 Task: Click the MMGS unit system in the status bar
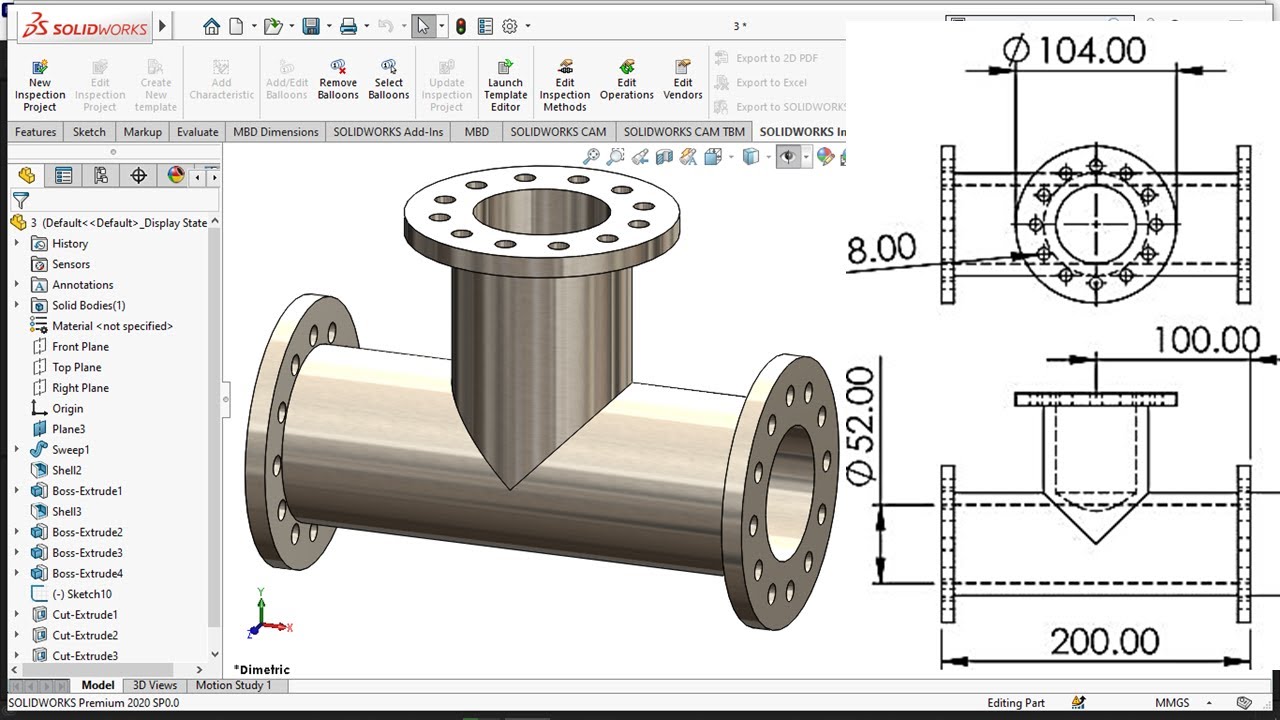(1172, 703)
